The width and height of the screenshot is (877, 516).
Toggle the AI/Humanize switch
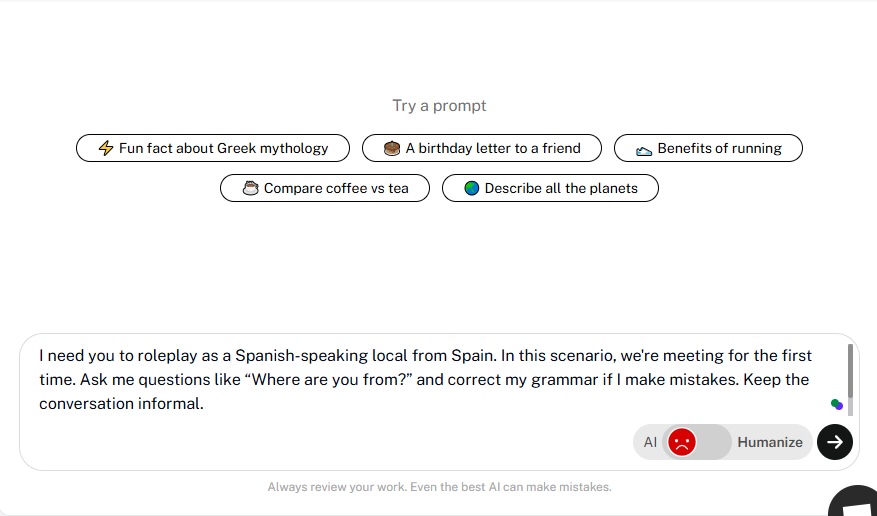[696, 442]
